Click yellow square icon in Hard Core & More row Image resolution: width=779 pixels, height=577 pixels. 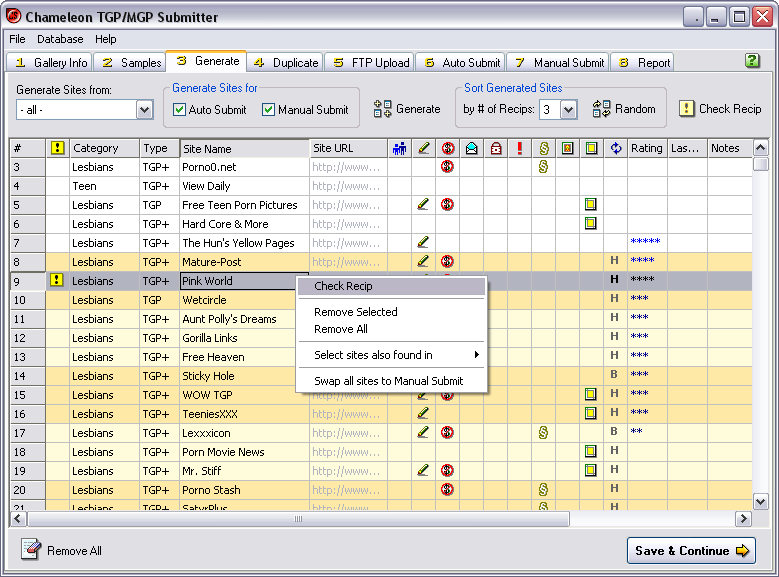pos(590,223)
